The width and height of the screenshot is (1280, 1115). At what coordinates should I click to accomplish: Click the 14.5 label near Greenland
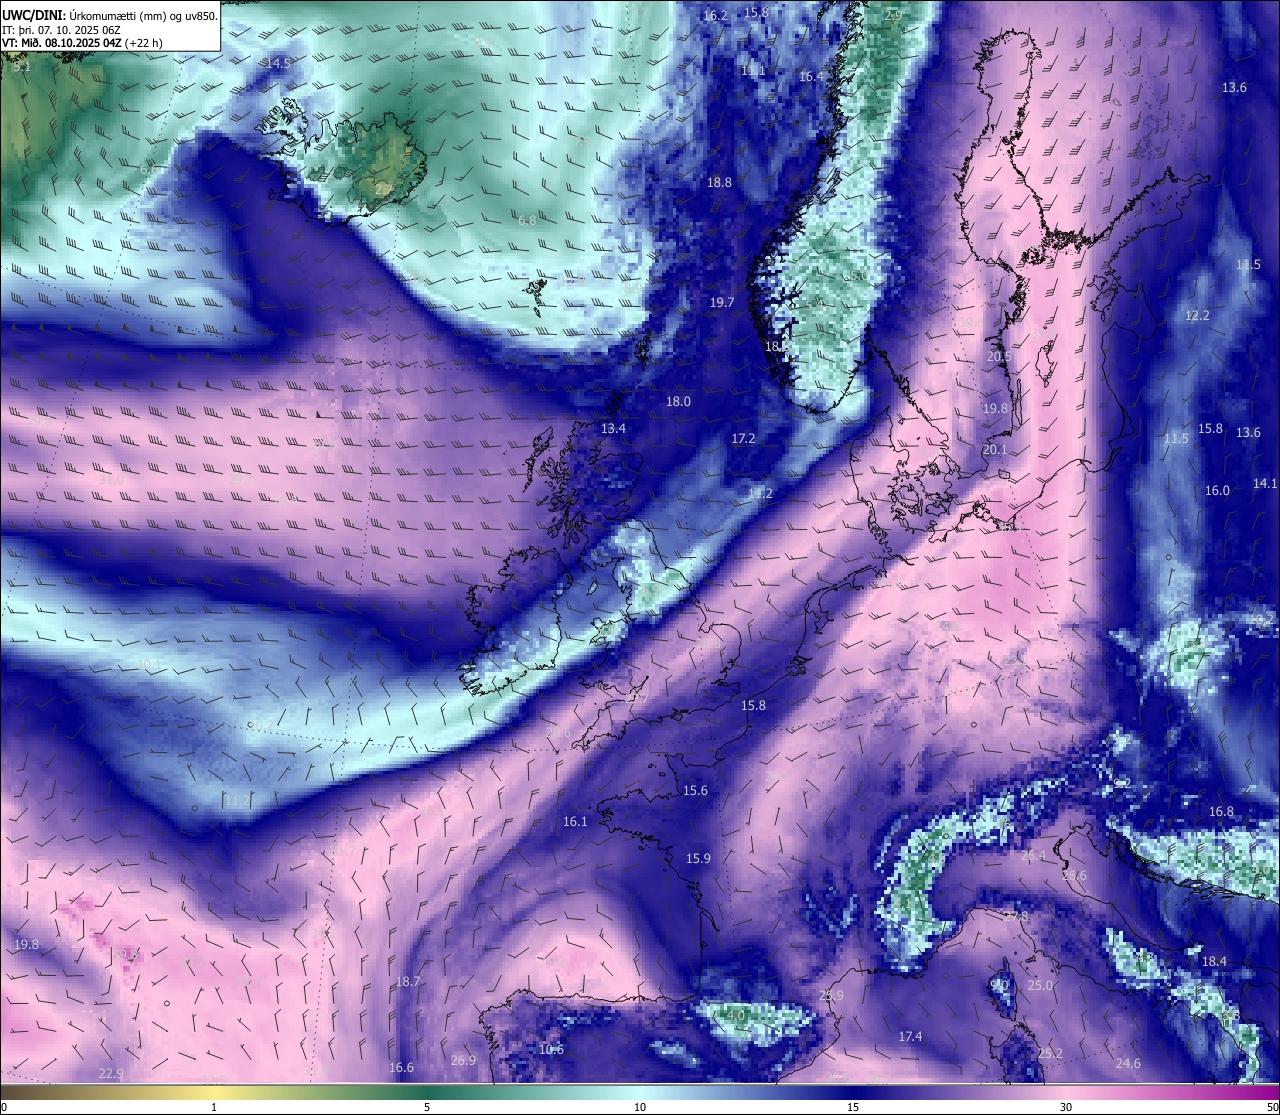click(x=278, y=62)
